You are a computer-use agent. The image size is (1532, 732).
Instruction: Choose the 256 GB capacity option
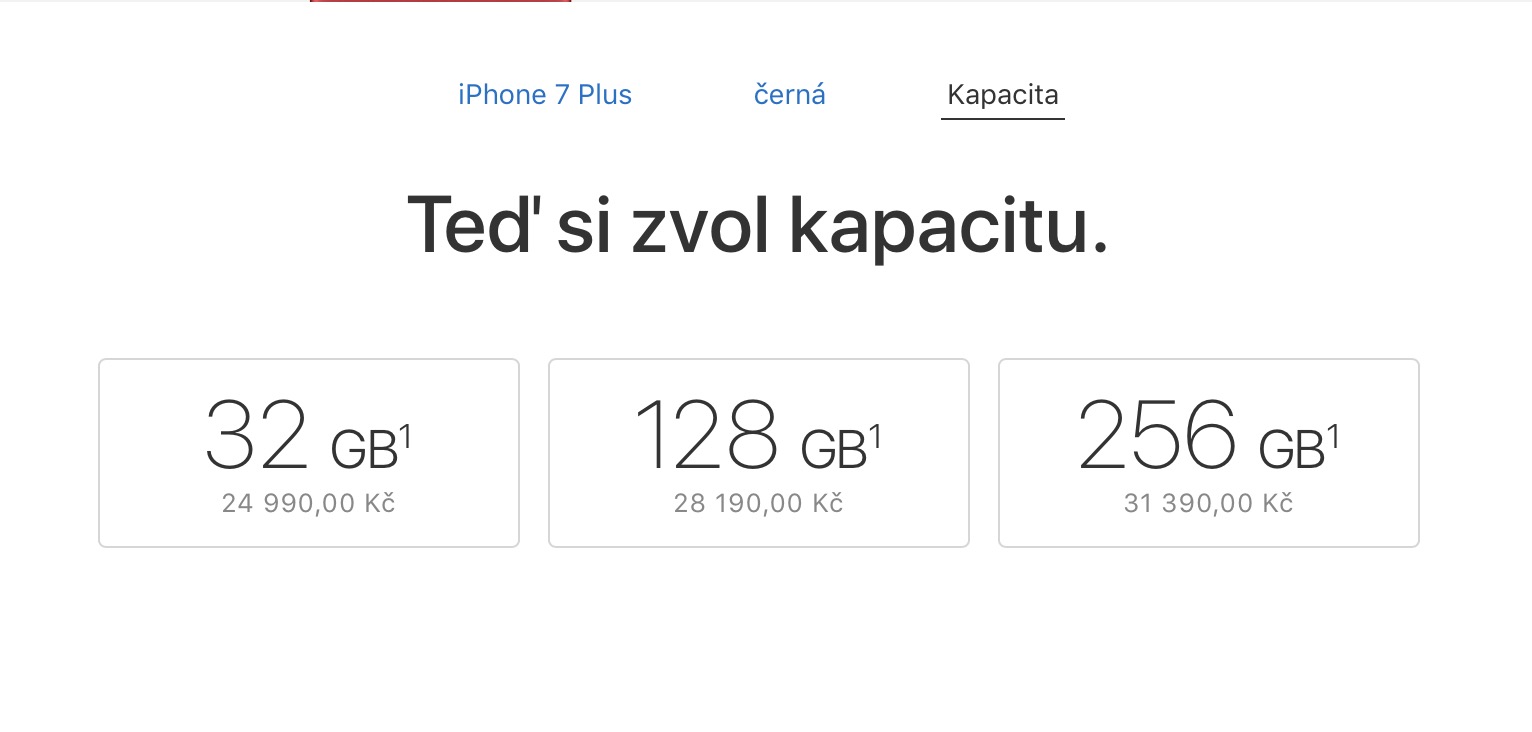[1208, 452]
